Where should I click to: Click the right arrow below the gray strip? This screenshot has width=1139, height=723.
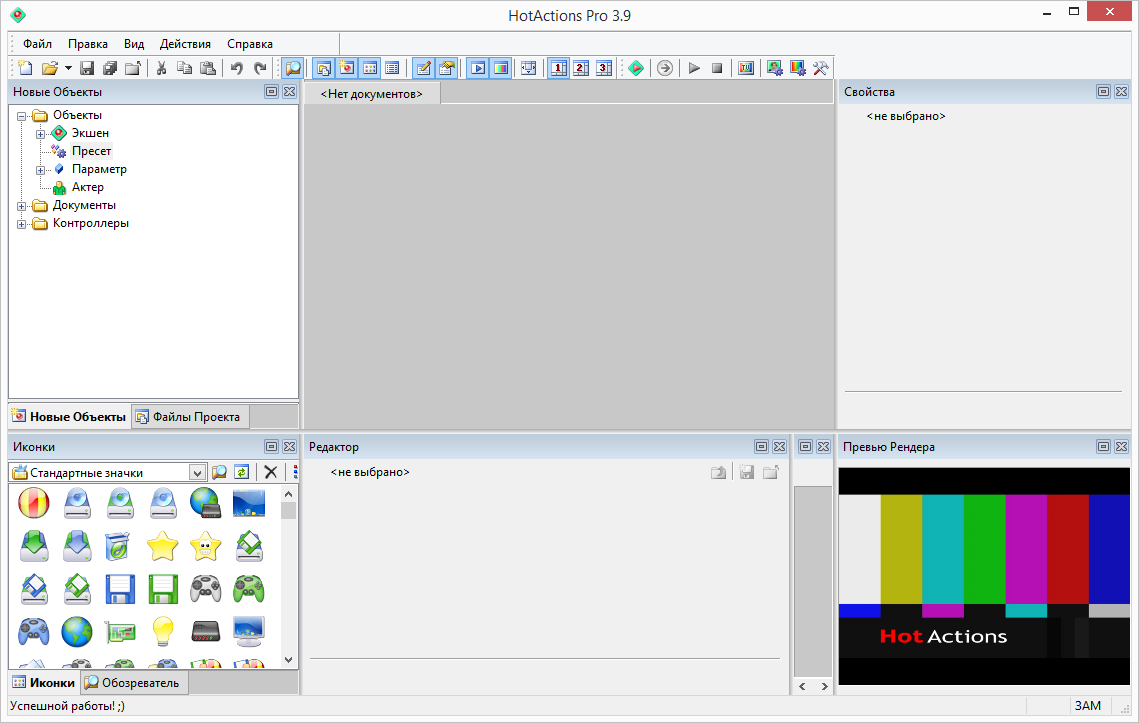(824, 687)
